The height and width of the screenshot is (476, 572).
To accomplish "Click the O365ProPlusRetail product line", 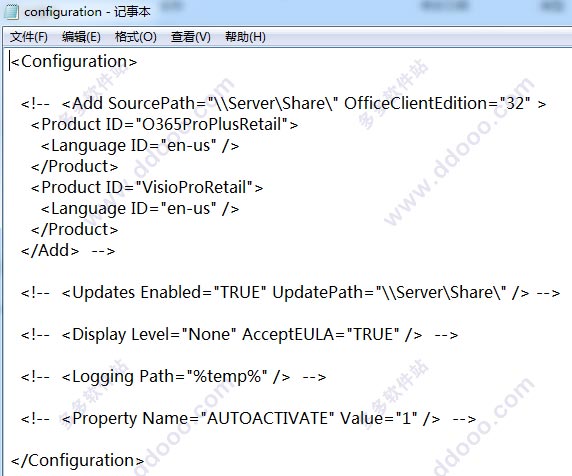I will (x=165, y=125).
